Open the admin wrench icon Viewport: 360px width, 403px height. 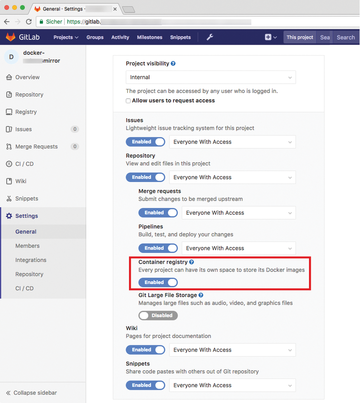click(210, 37)
